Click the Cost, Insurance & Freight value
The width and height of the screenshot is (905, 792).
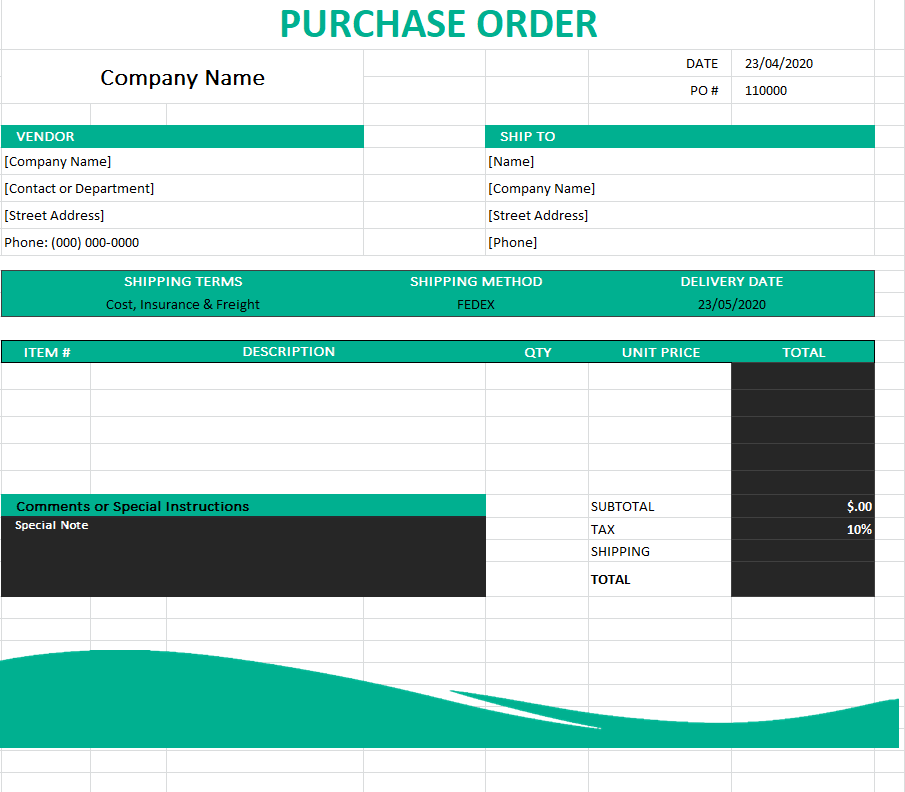[x=182, y=304]
